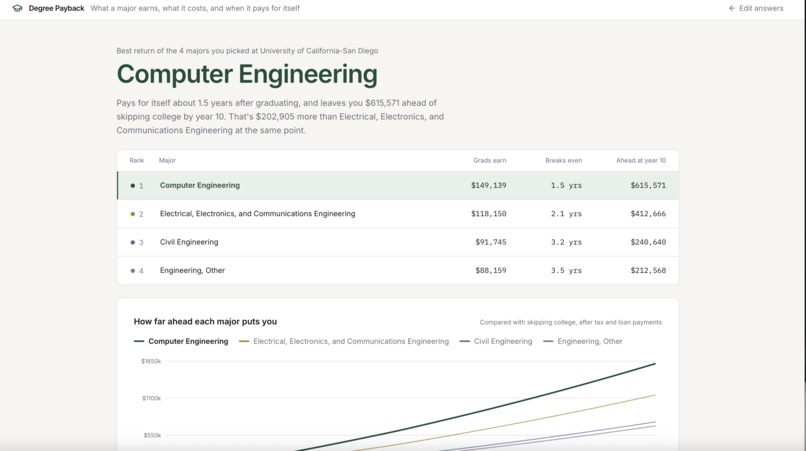Open the Edit answers link

click(x=756, y=8)
